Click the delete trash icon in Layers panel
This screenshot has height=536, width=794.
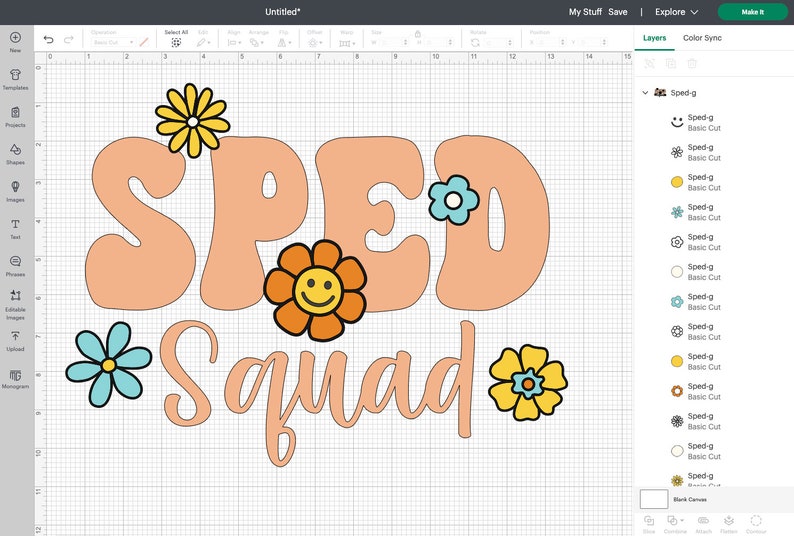[692, 63]
